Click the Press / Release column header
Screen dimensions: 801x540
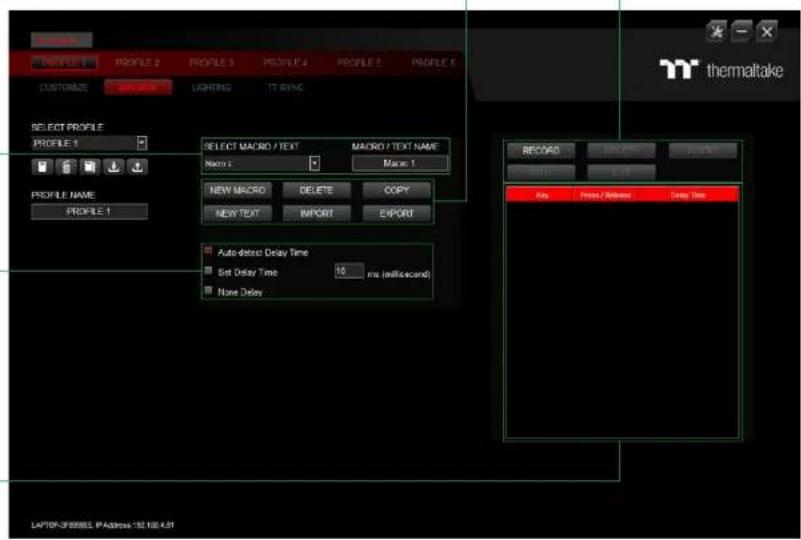tap(605, 195)
